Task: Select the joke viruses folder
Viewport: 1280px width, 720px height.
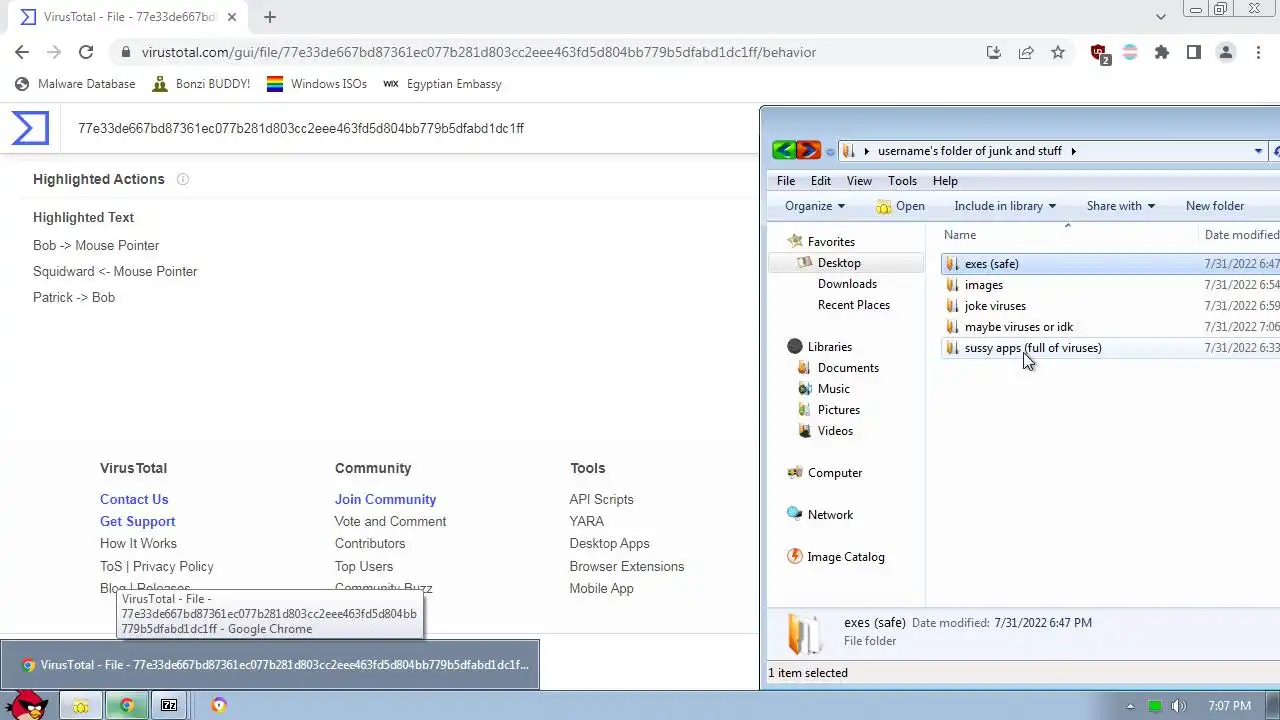Action: [x=995, y=306]
